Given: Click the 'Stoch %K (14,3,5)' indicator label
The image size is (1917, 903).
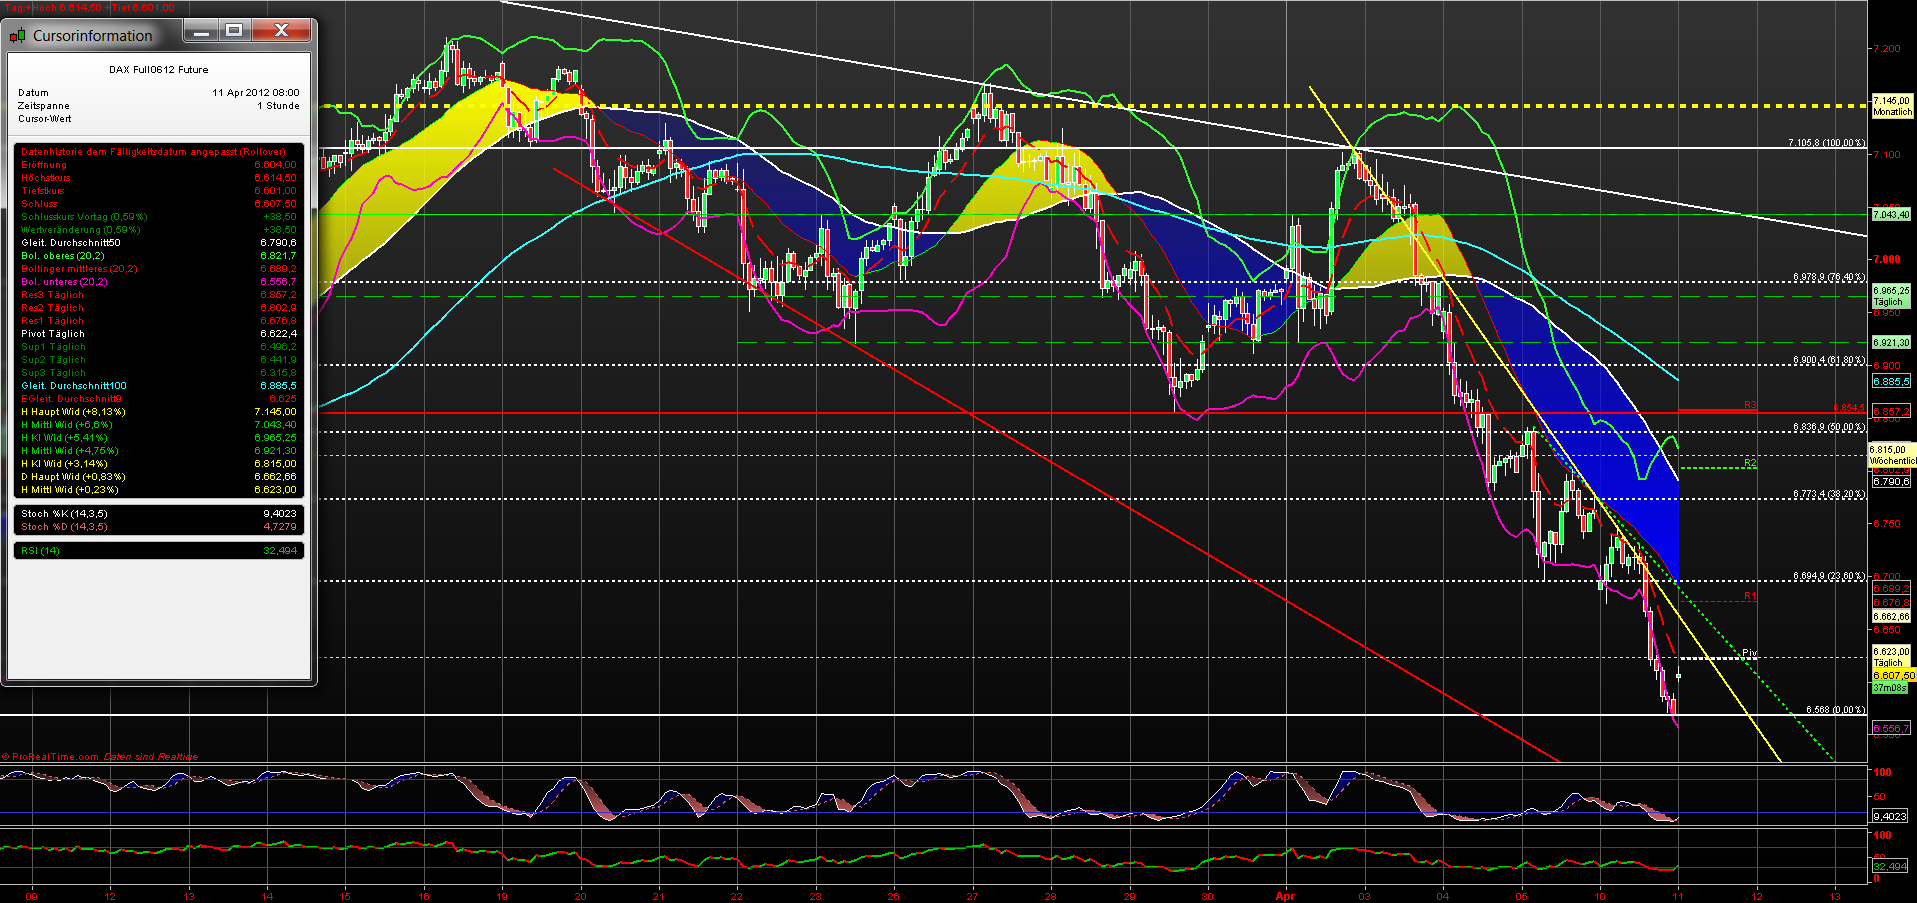Looking at the screenshot, I should point(64,514).
